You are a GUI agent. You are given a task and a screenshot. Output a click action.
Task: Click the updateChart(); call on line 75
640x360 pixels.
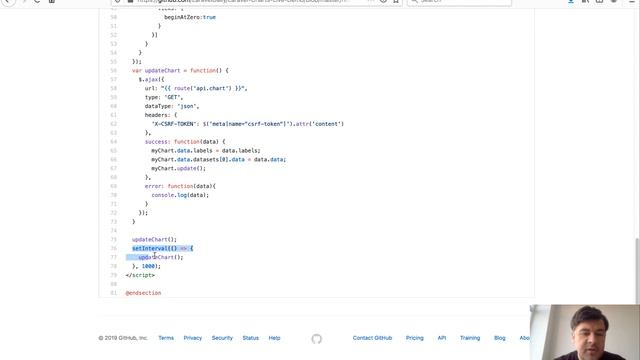(154, 240)
